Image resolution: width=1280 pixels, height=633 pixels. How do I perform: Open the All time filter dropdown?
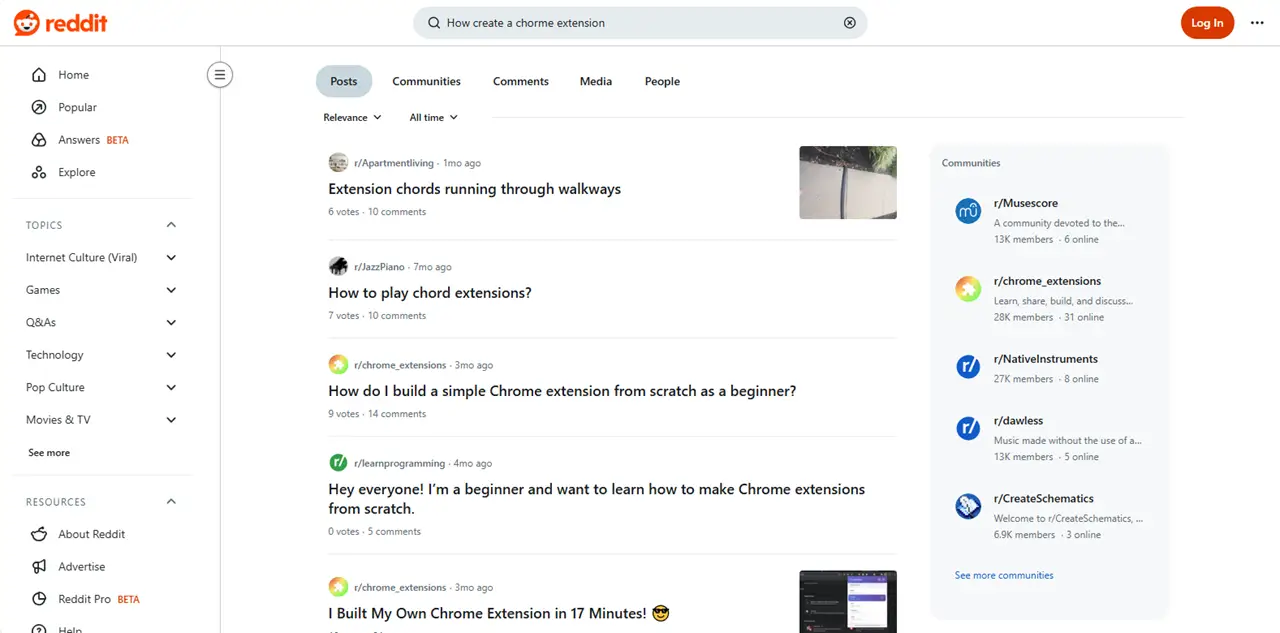(433, 117)
